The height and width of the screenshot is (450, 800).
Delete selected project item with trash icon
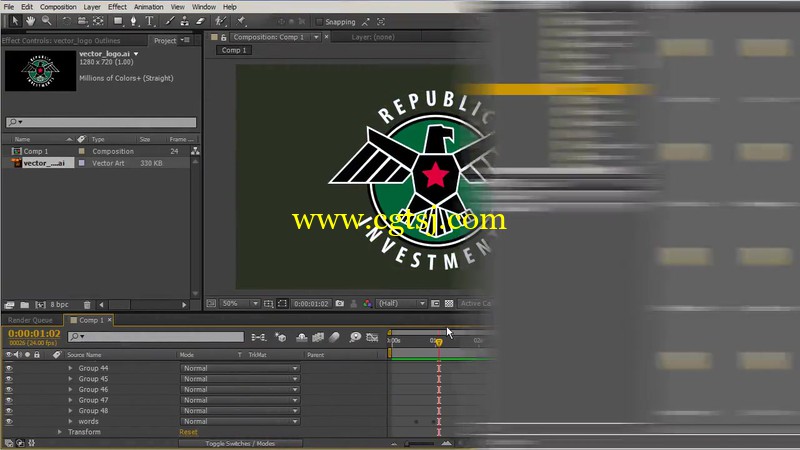point(87,305)
